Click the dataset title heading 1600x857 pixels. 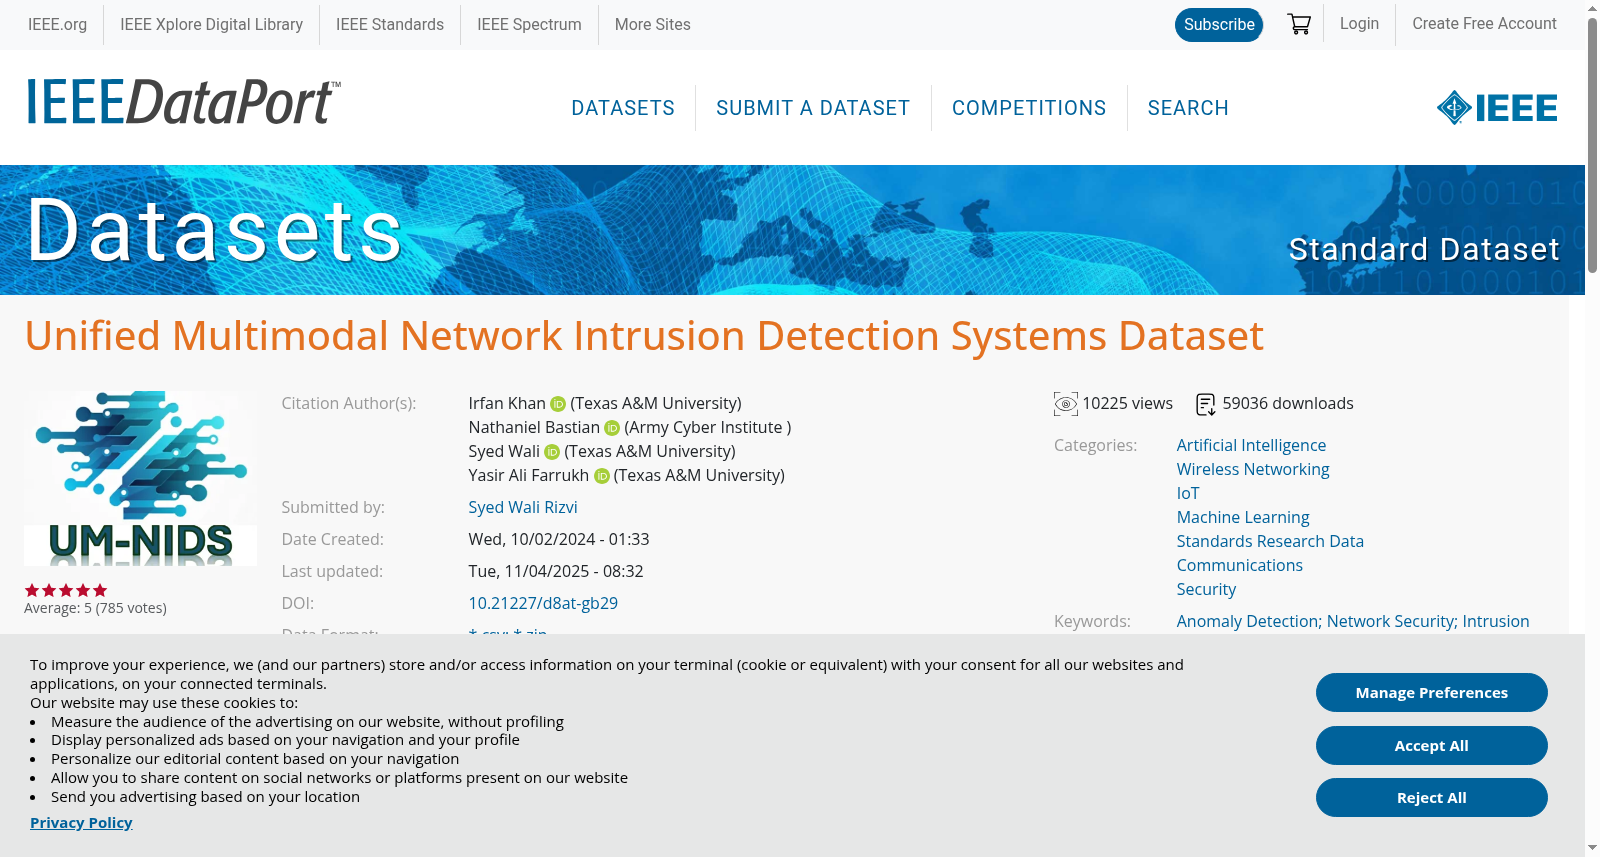pos(644,336)
